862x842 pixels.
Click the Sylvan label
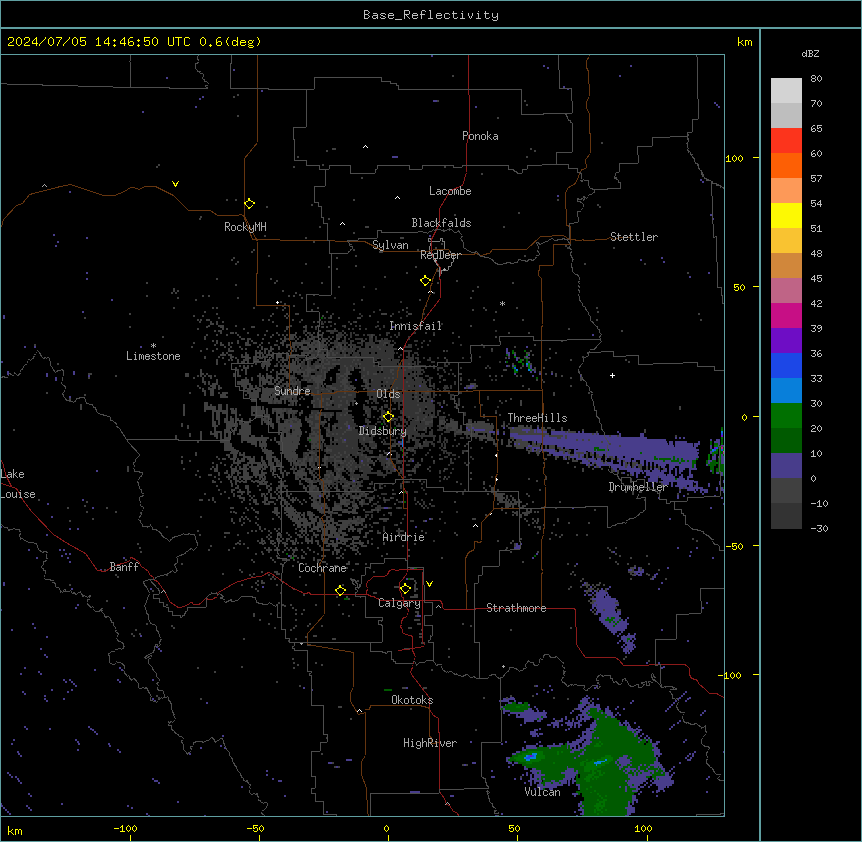pyautogui.click(x=390, y=245)
